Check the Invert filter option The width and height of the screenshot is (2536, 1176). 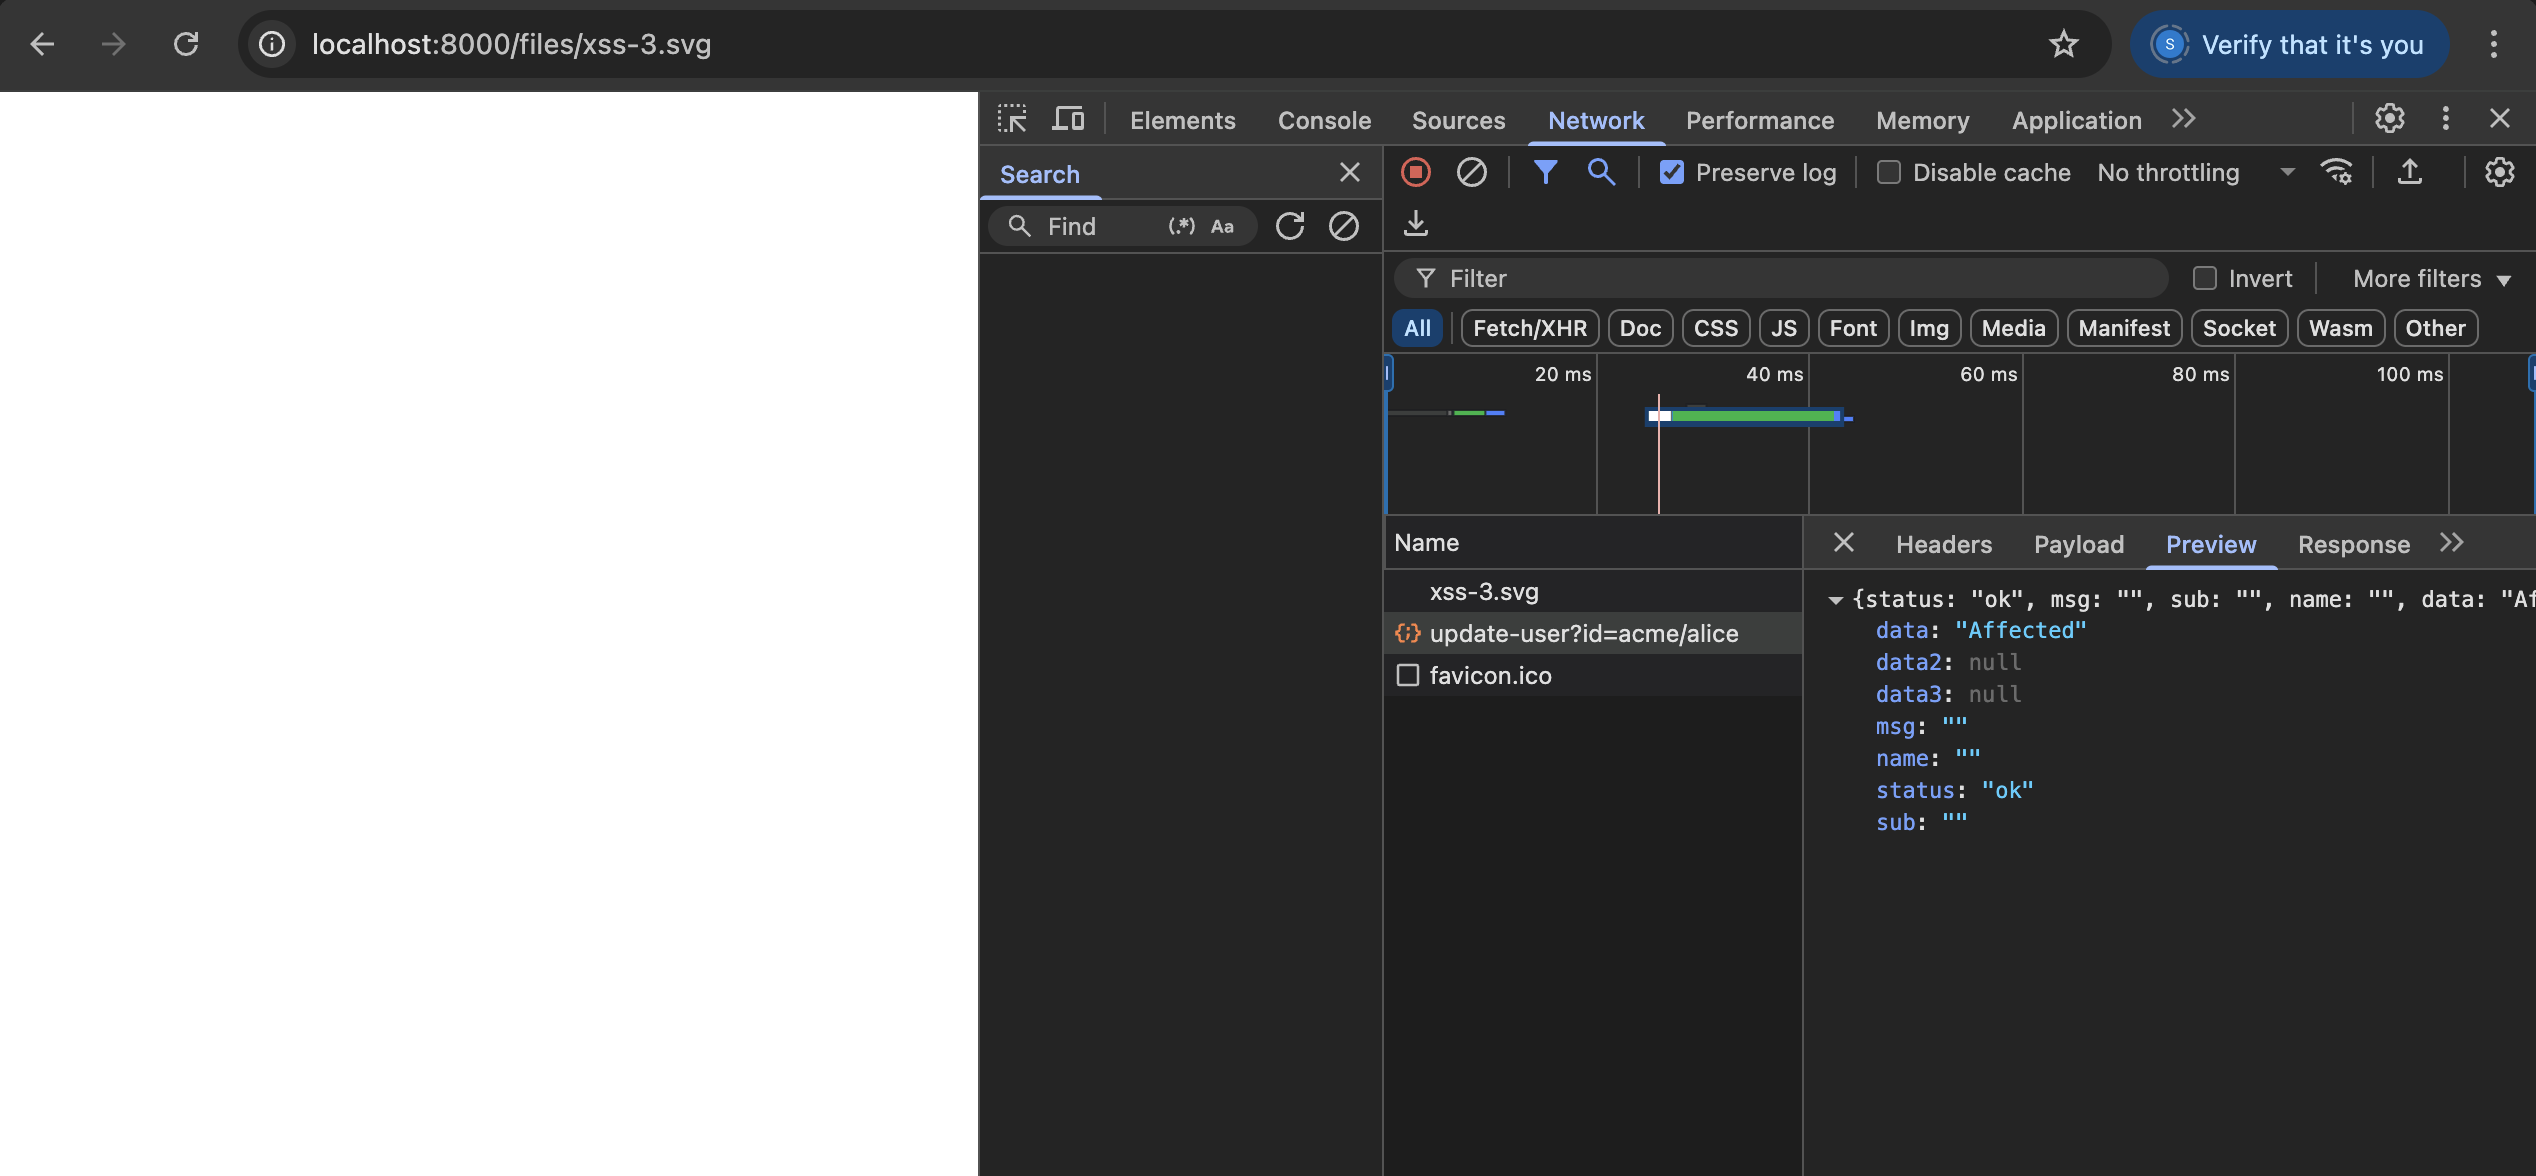[x=2204, y=278]
